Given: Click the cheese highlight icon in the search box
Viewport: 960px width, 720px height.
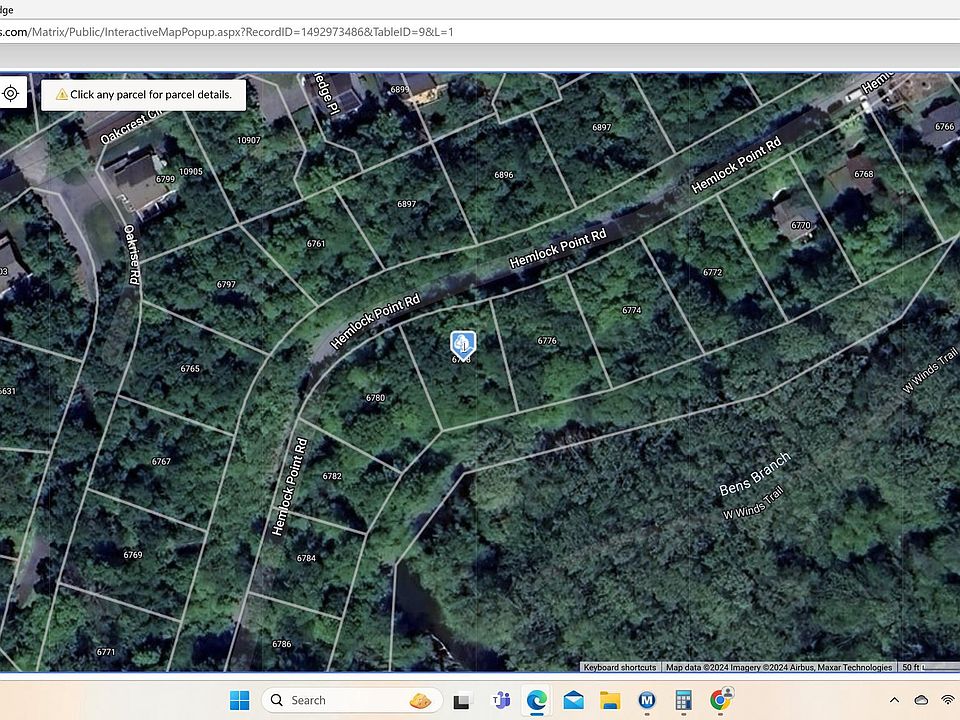Looking at the screenshot, I should [420, 700].
